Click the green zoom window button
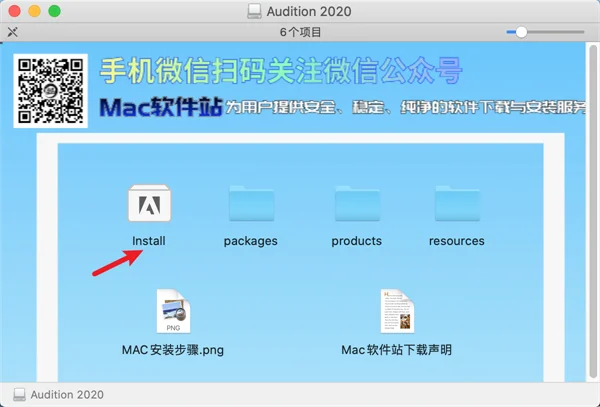The width and height of the screenshot is (600, 407). pos(54,11)
